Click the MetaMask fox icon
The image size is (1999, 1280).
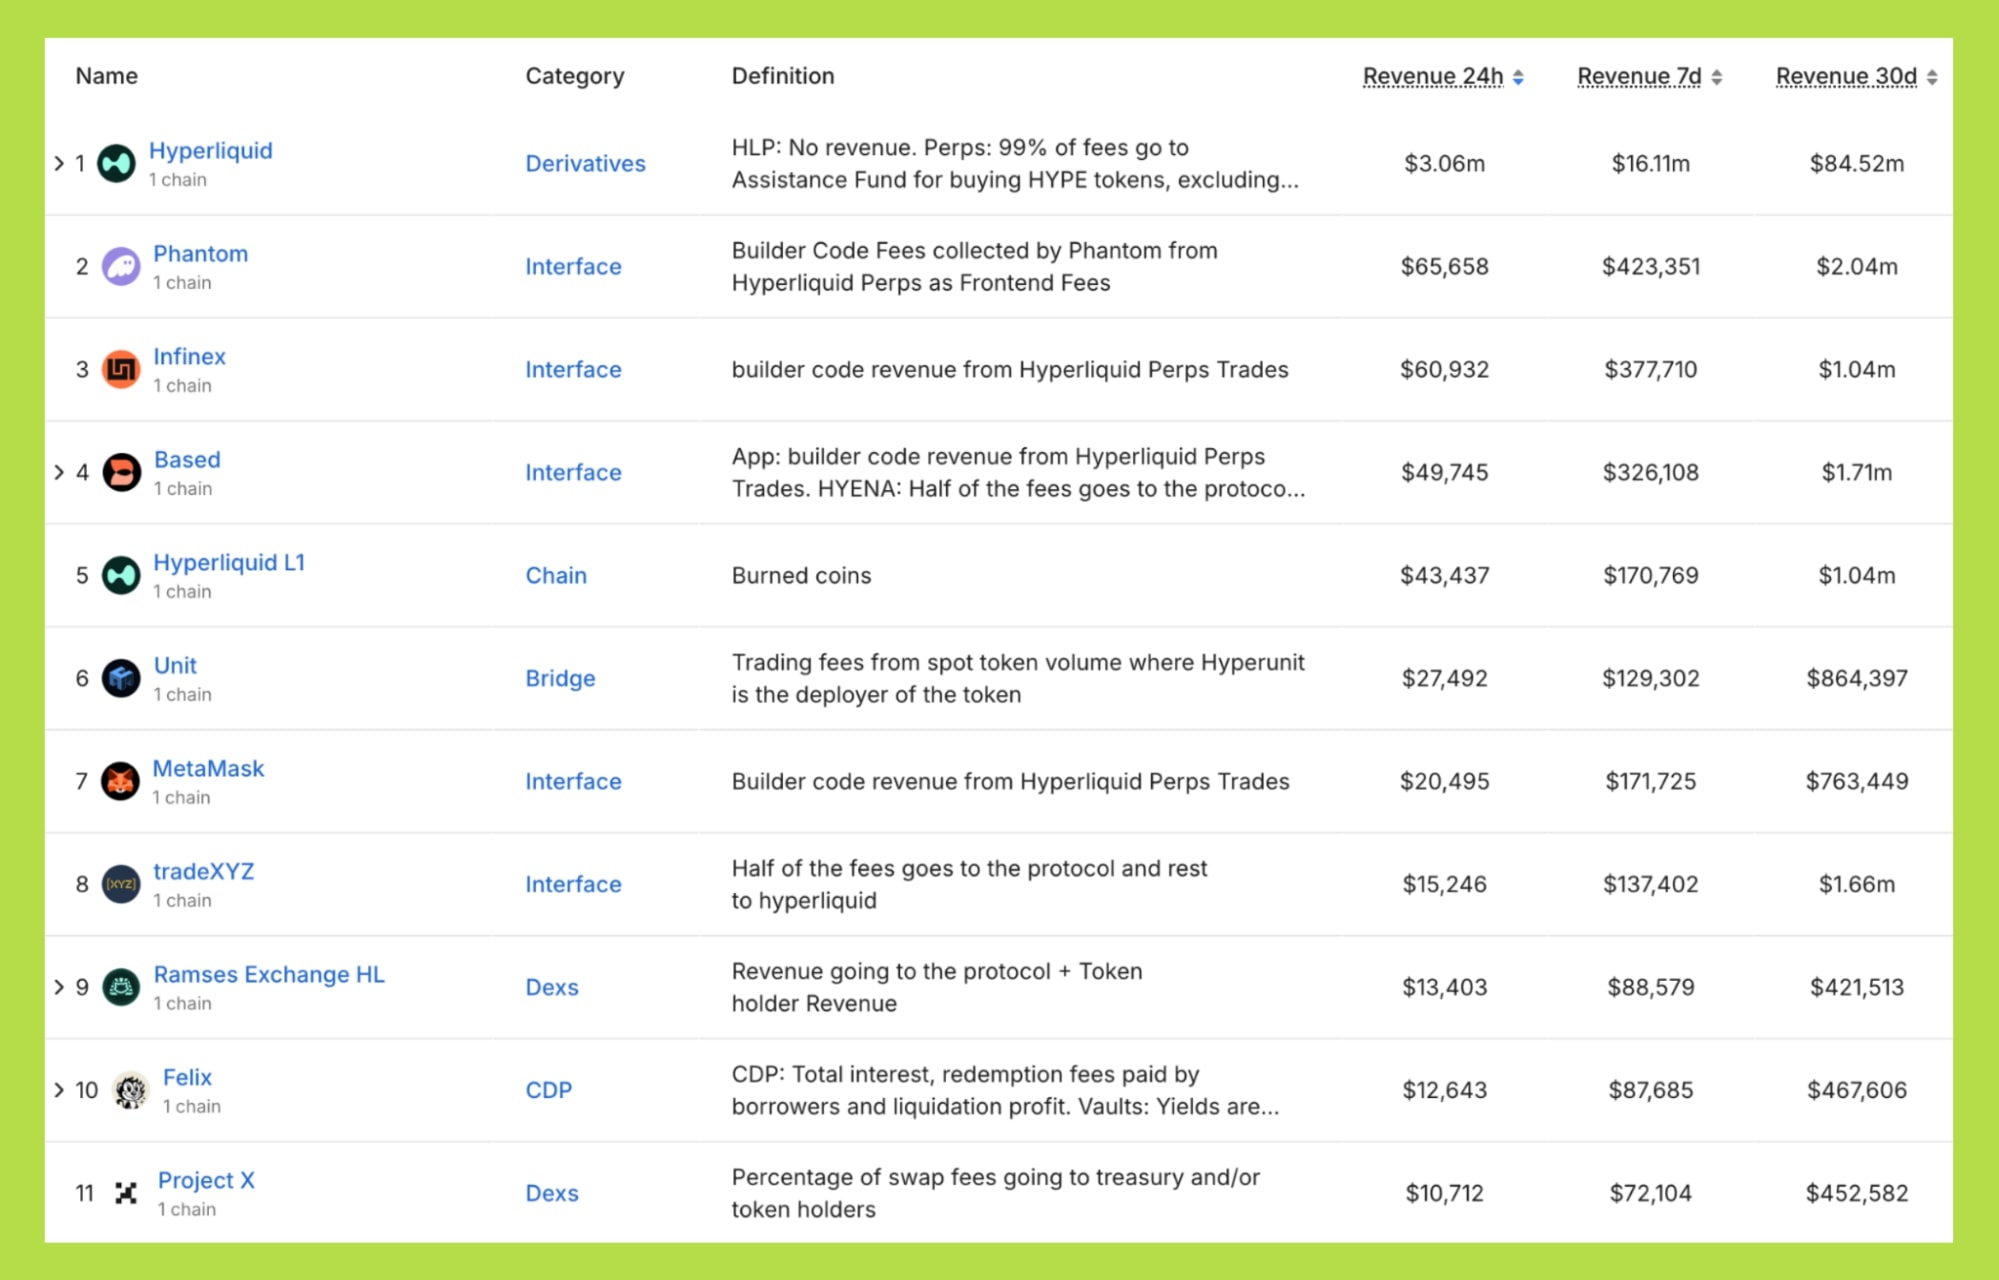pos(119,781)
